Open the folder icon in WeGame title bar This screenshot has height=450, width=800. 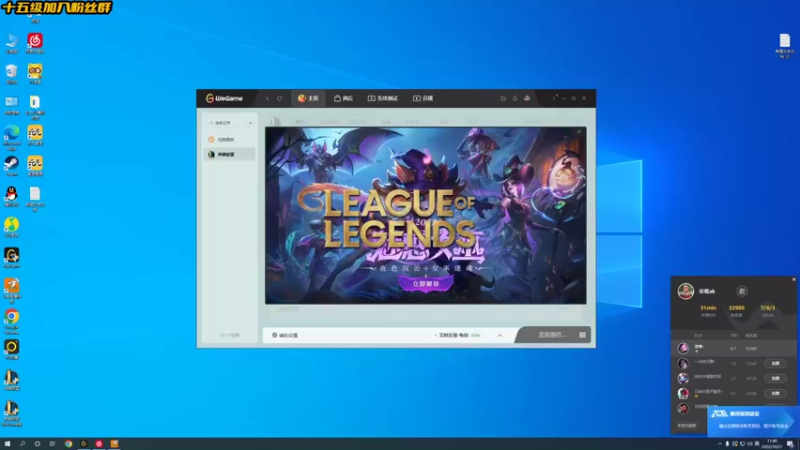tap(503, 98)
